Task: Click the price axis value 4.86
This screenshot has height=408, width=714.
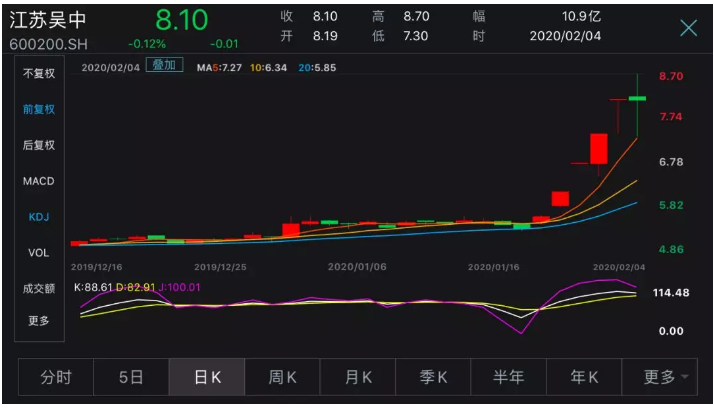Action: [x=671, y=250]
